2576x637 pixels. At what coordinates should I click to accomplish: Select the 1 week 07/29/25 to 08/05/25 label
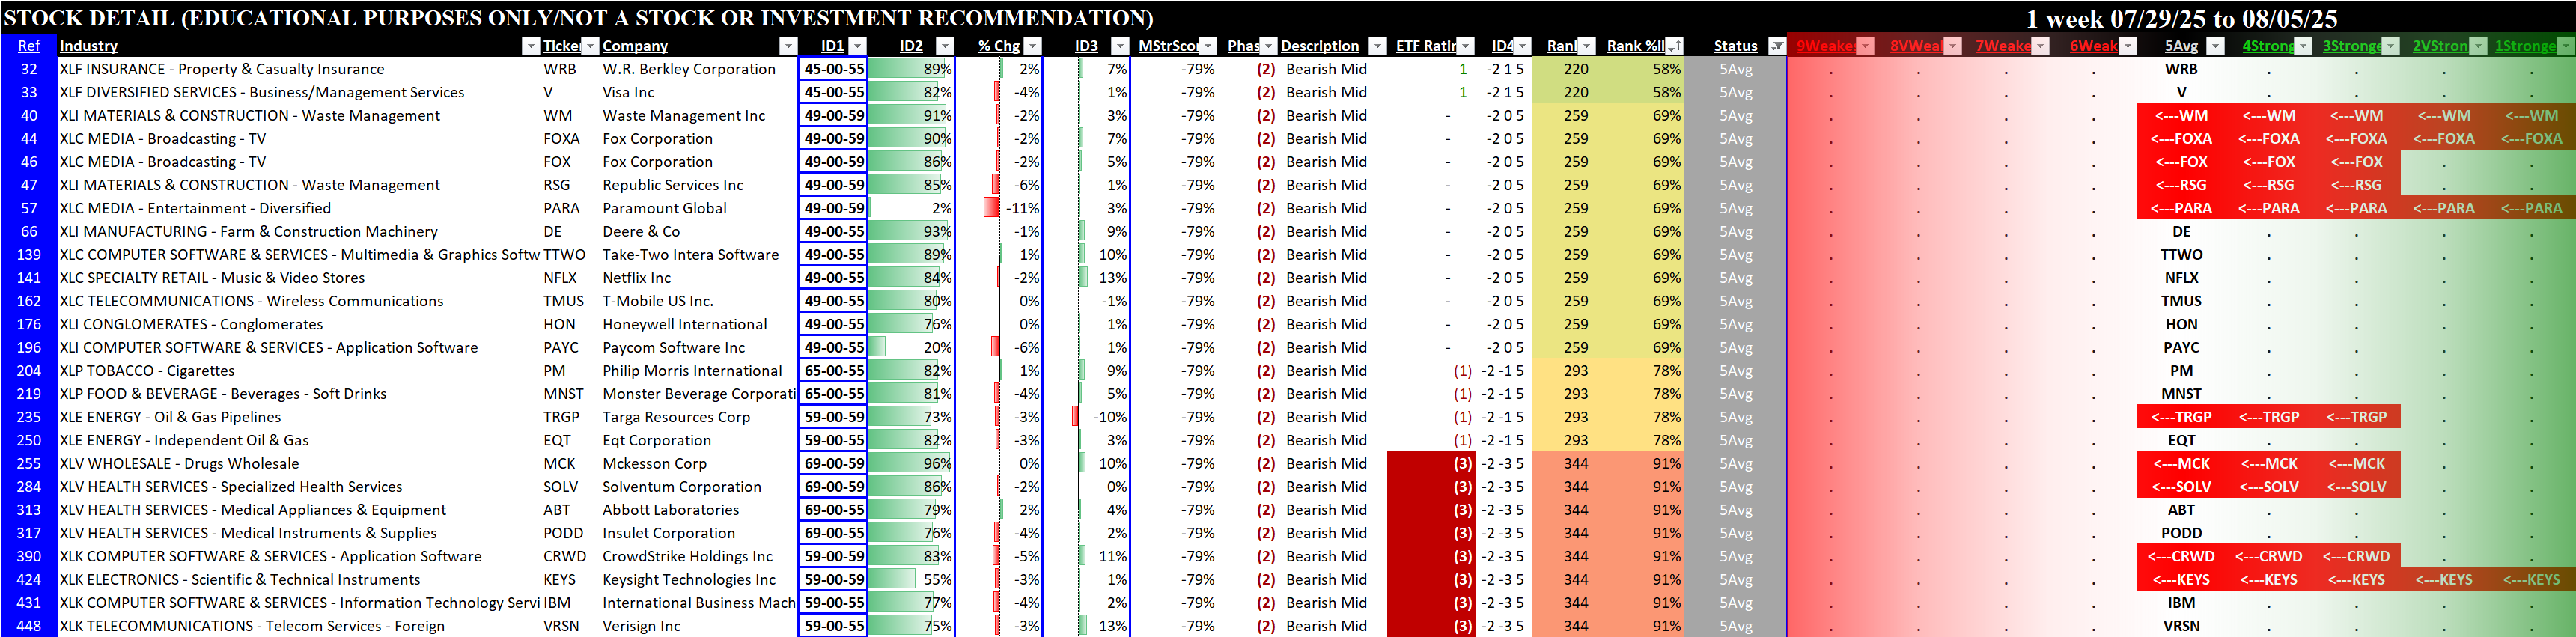pos(2181,19)
